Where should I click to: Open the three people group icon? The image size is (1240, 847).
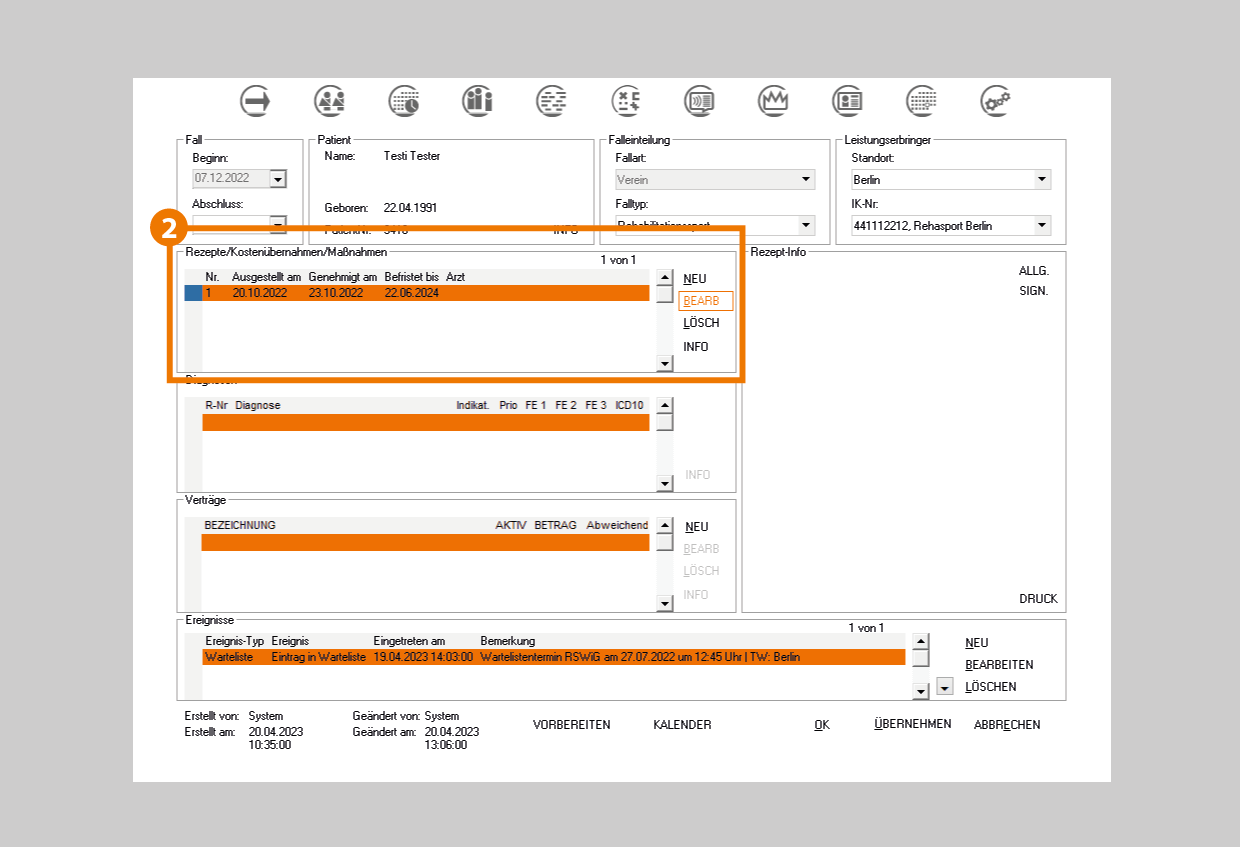coord(478,100)
